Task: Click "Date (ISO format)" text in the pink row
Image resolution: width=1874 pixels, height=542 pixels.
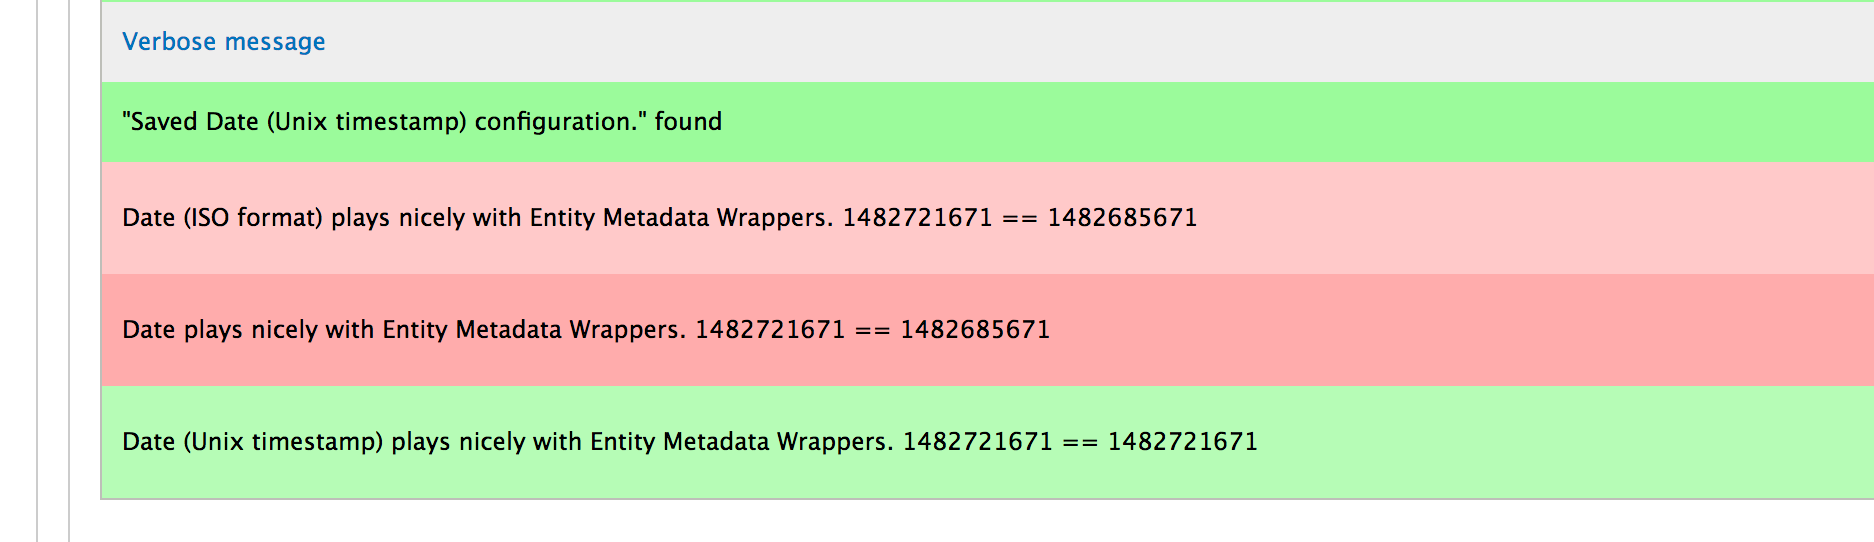Action: 222,218
